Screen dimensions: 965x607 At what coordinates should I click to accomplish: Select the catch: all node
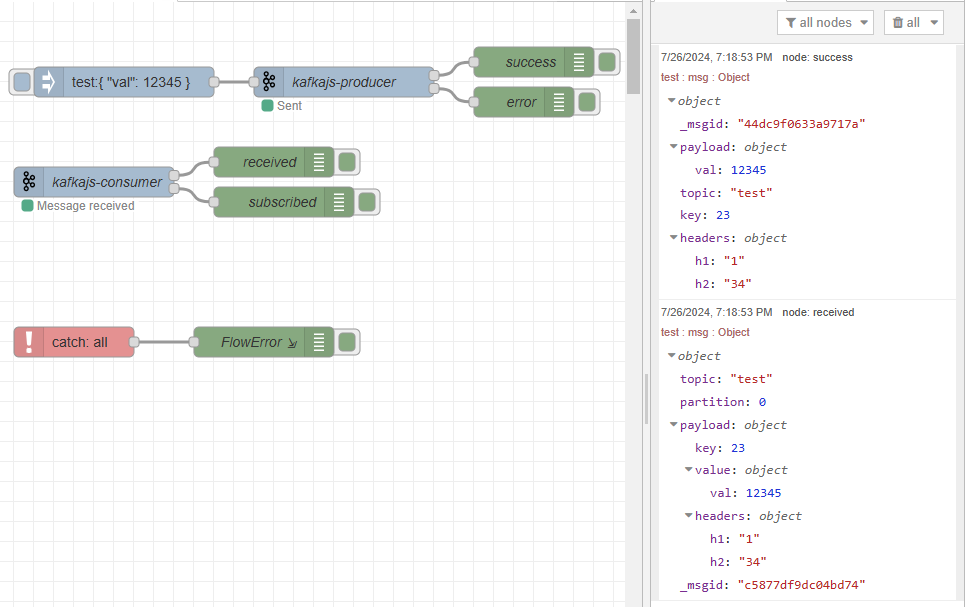(74, 342)
